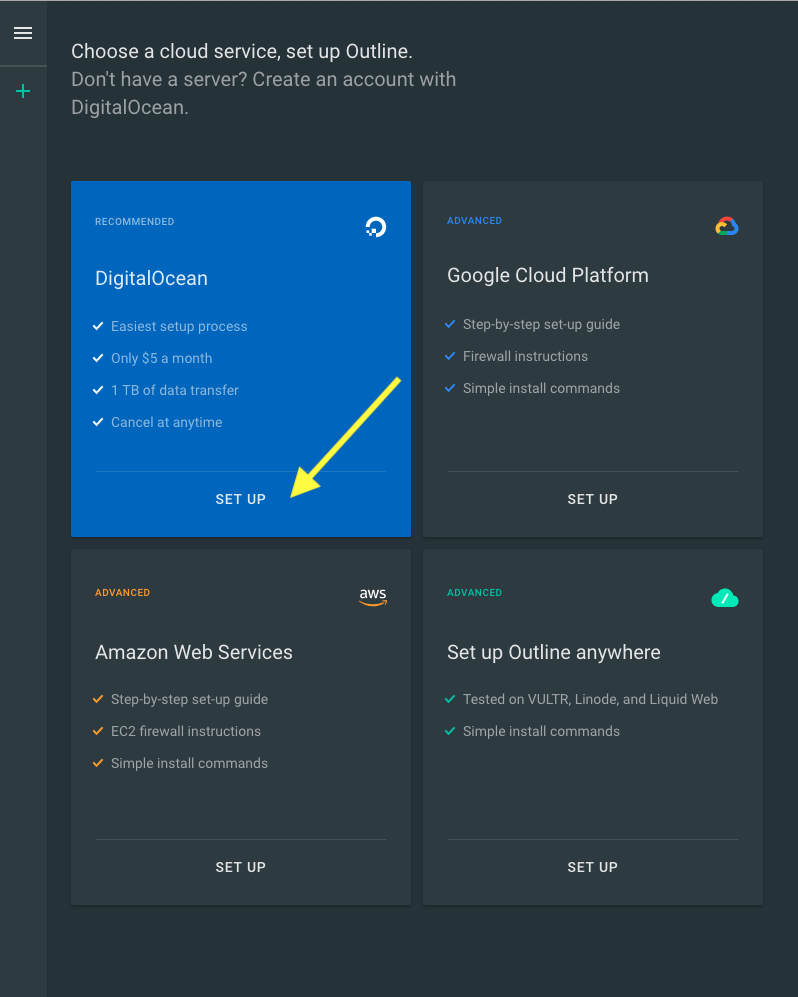
Task: Click the plus icon to add a server
Action: 23,92
